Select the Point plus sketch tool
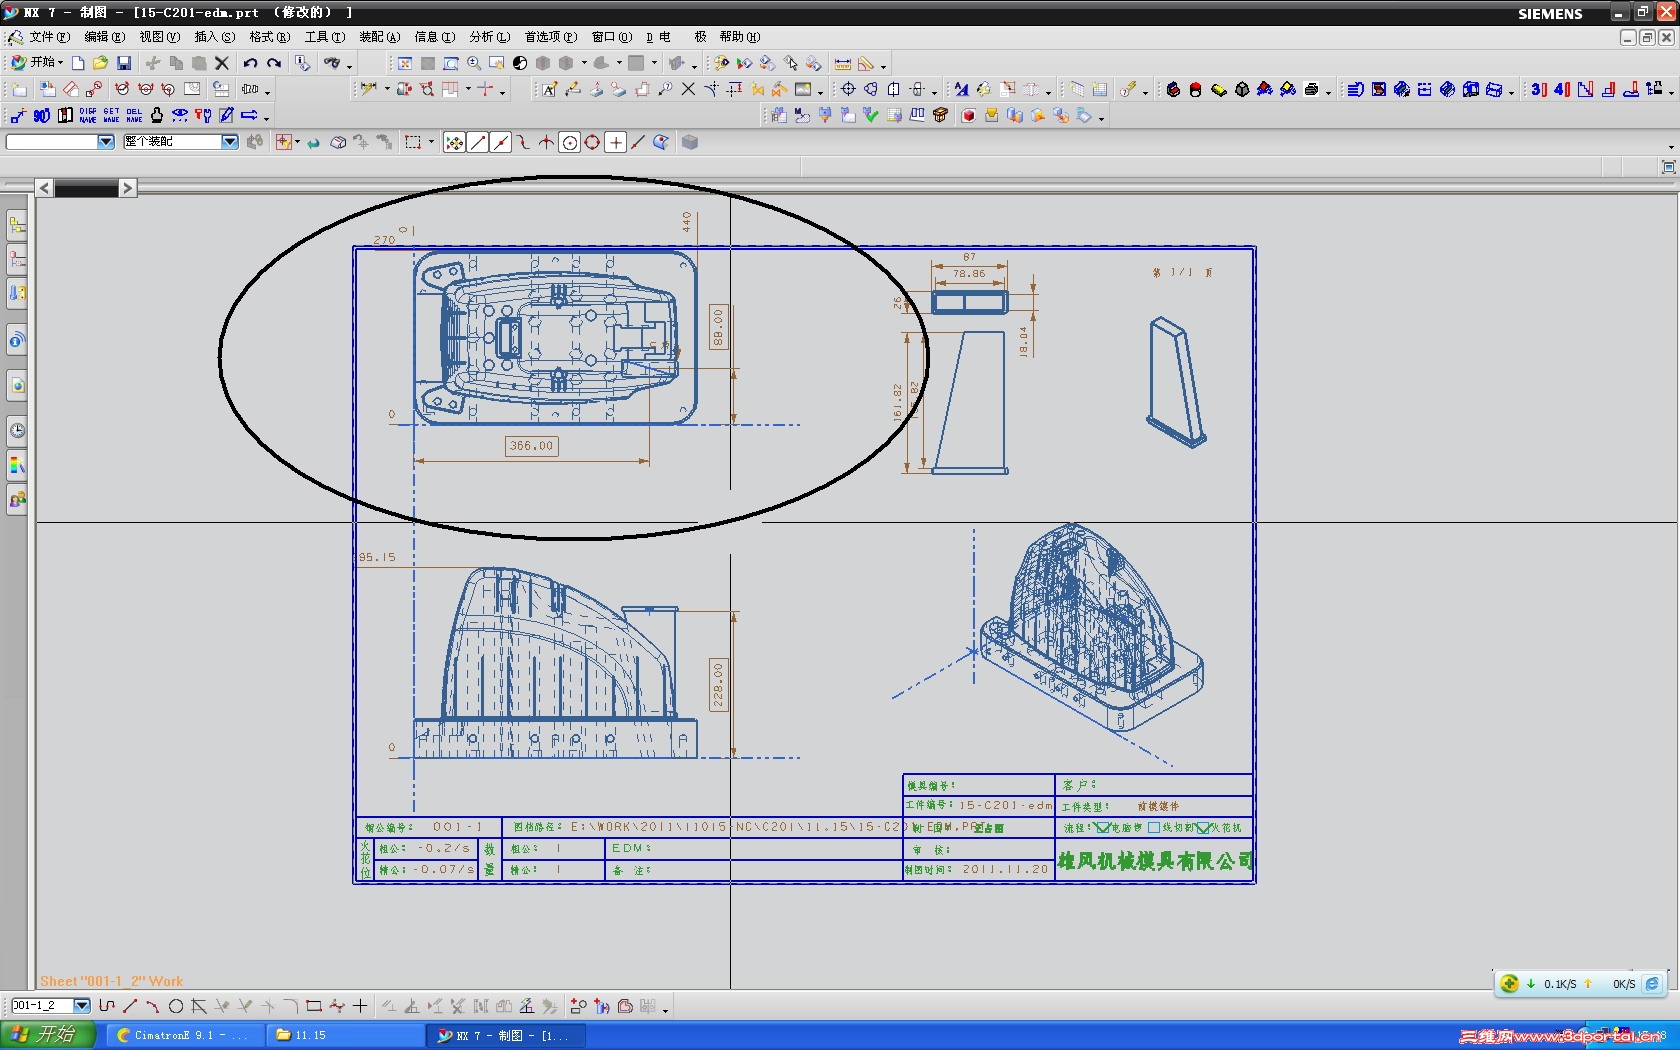 click(x=360, y=1006)
